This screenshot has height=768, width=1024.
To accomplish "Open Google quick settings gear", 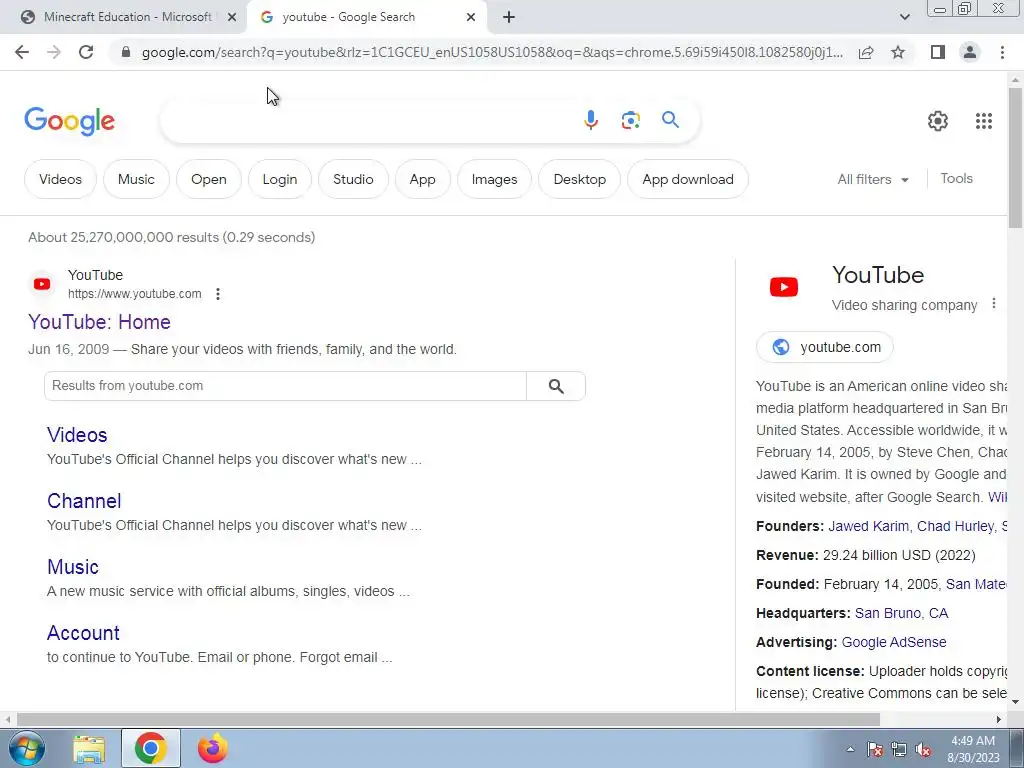I will (938, 121).
